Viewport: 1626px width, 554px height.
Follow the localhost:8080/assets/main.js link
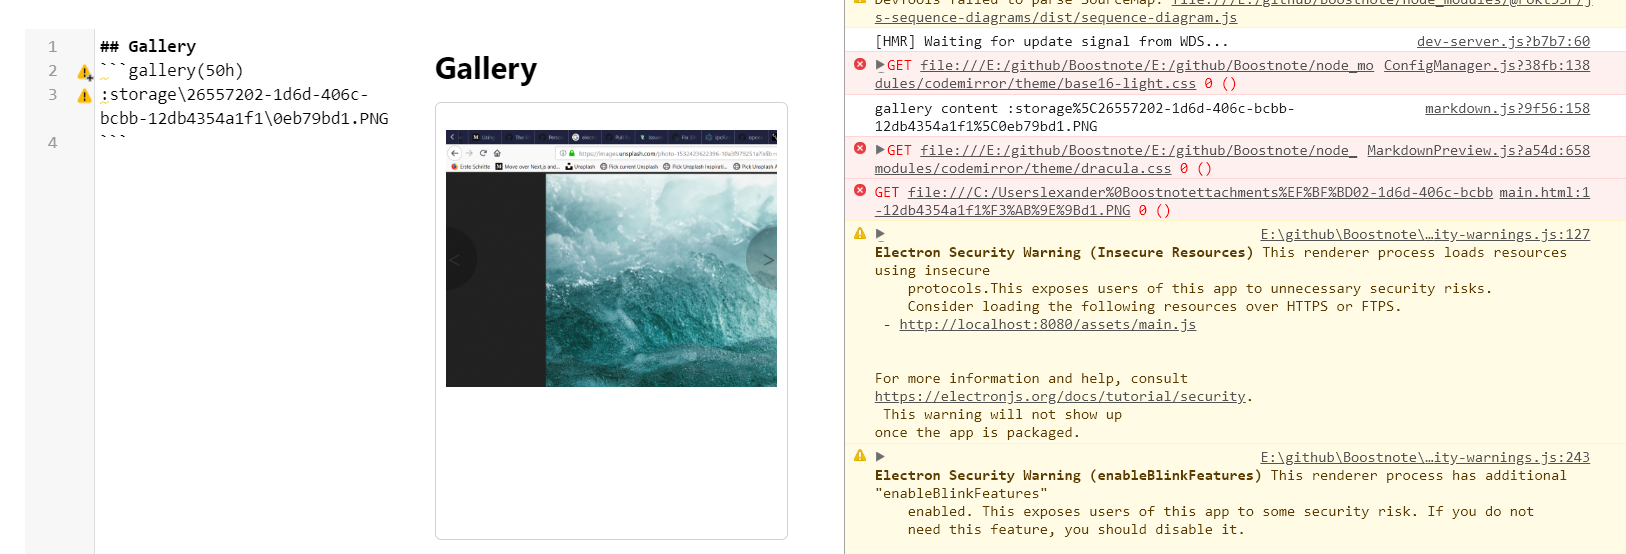[1047, 324]
